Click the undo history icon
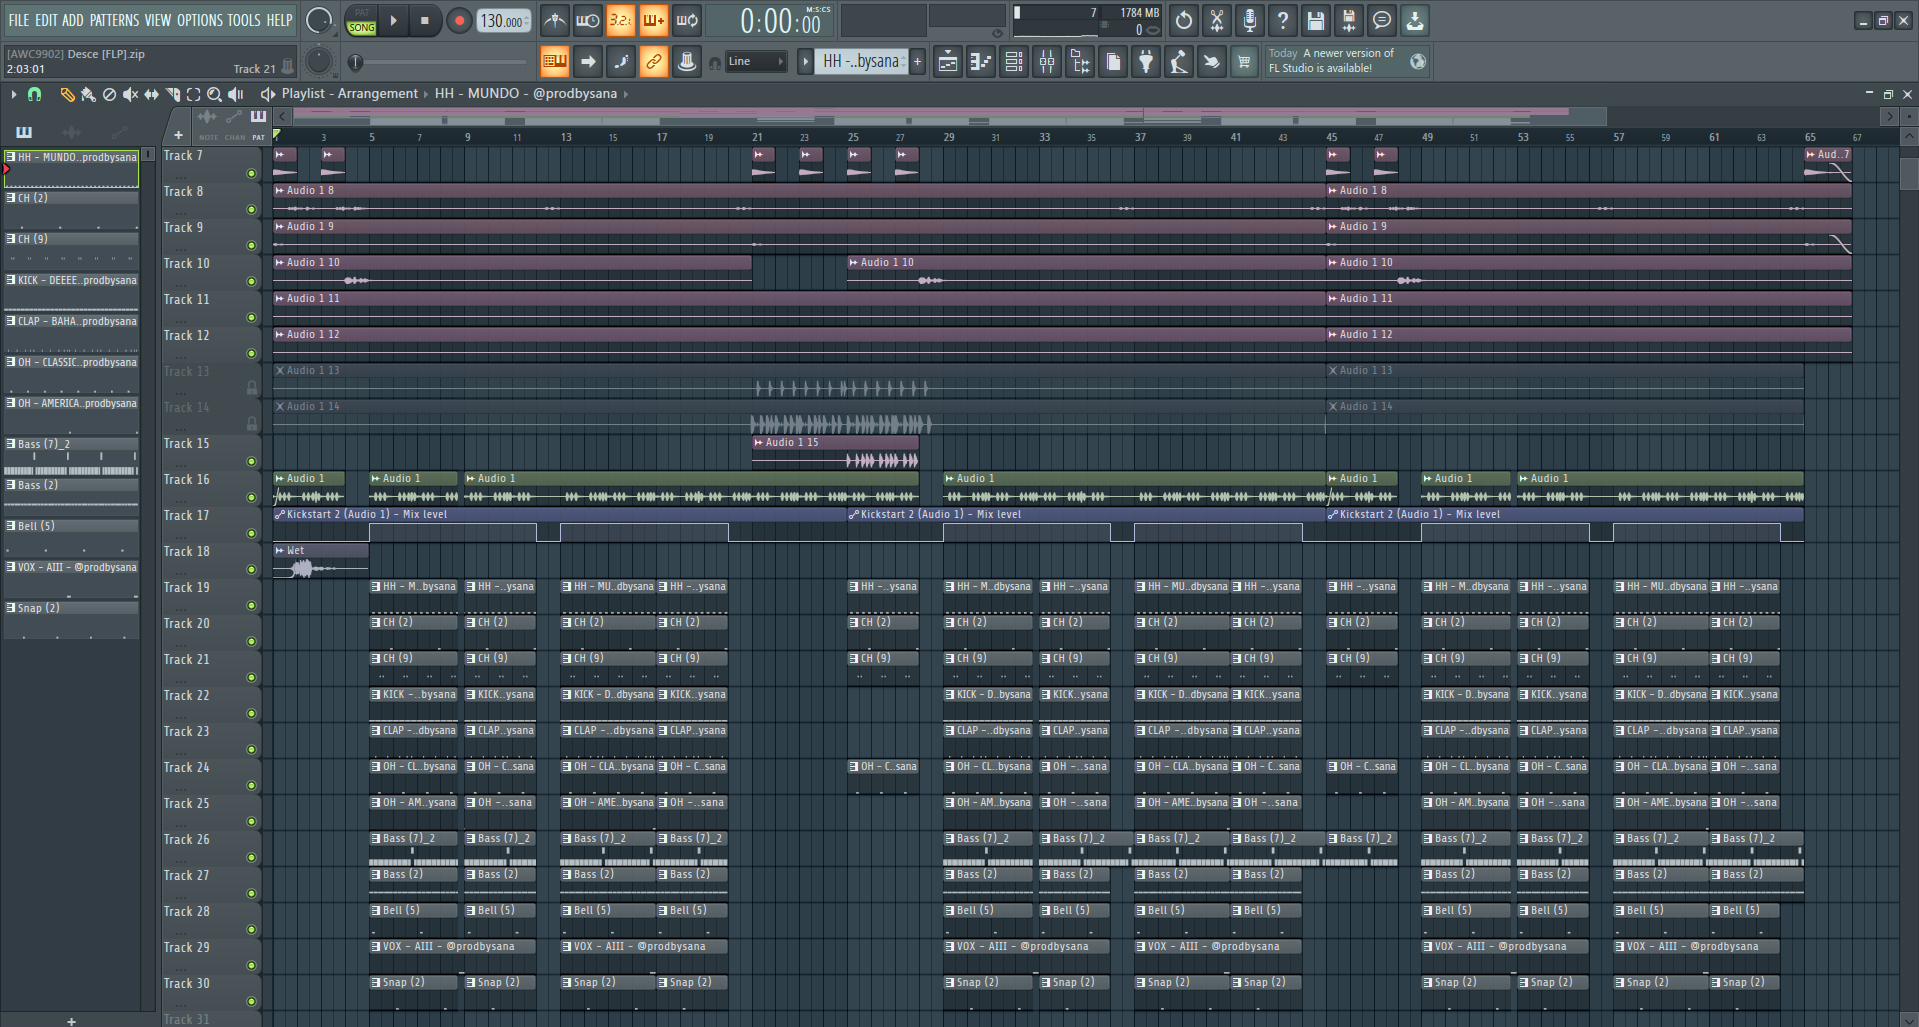Viewport: 1919px width, 1027px height. pyautogui.click(x=1184, y=20)
